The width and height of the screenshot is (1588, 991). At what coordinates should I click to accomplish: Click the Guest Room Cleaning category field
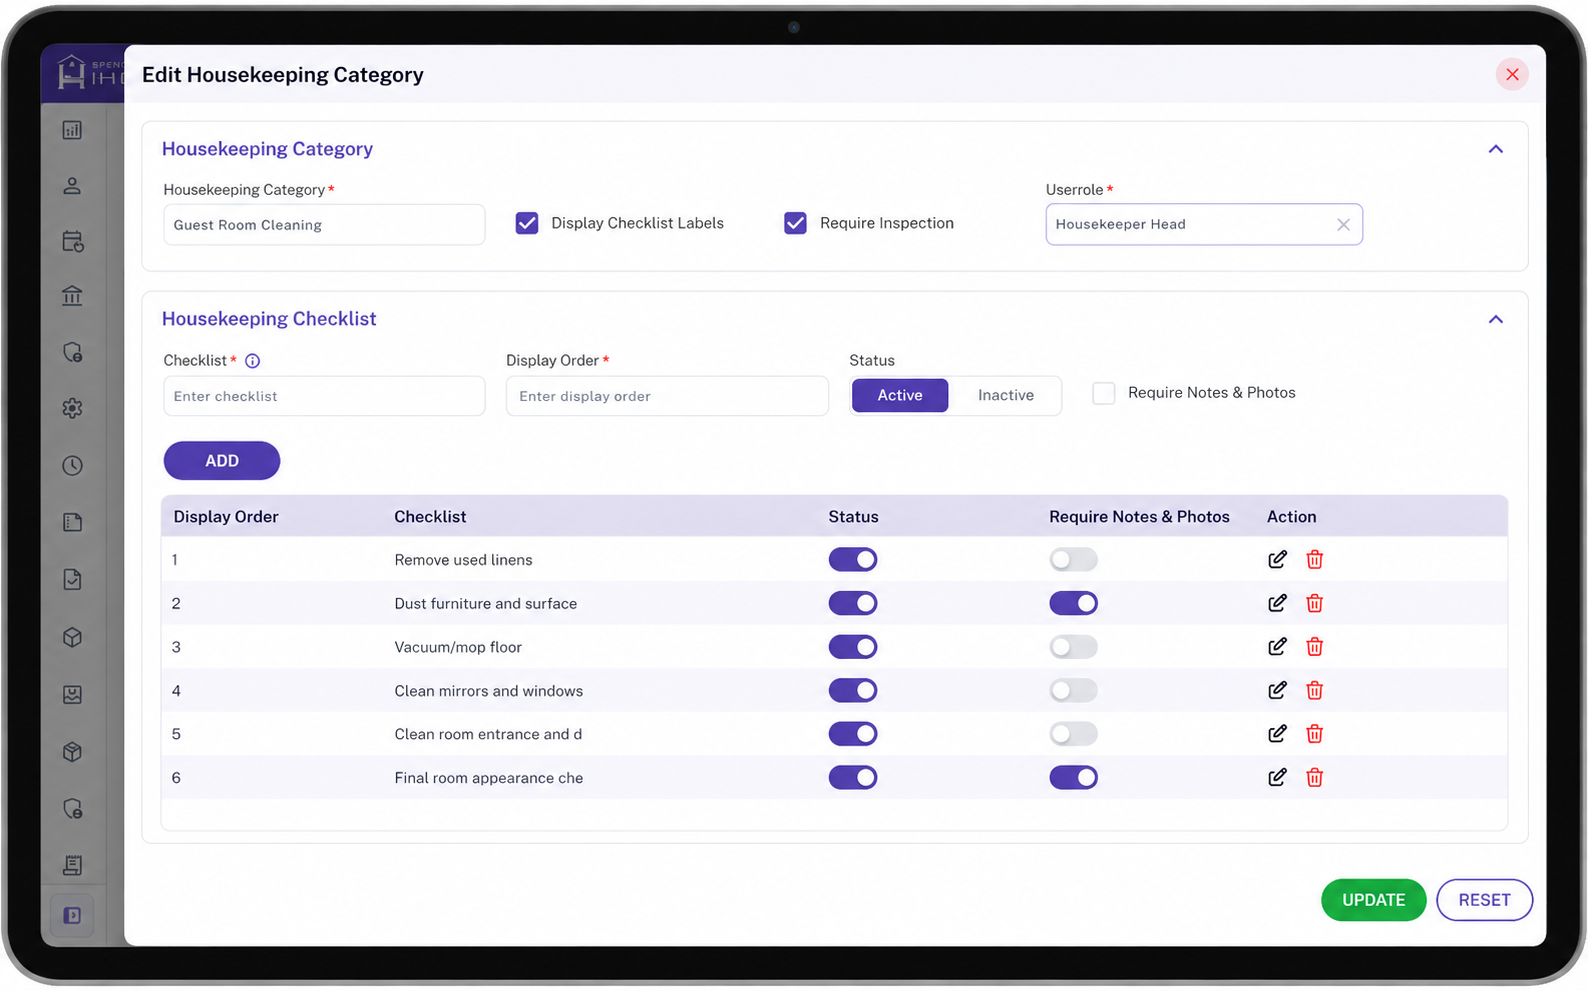tap(324, 225)
